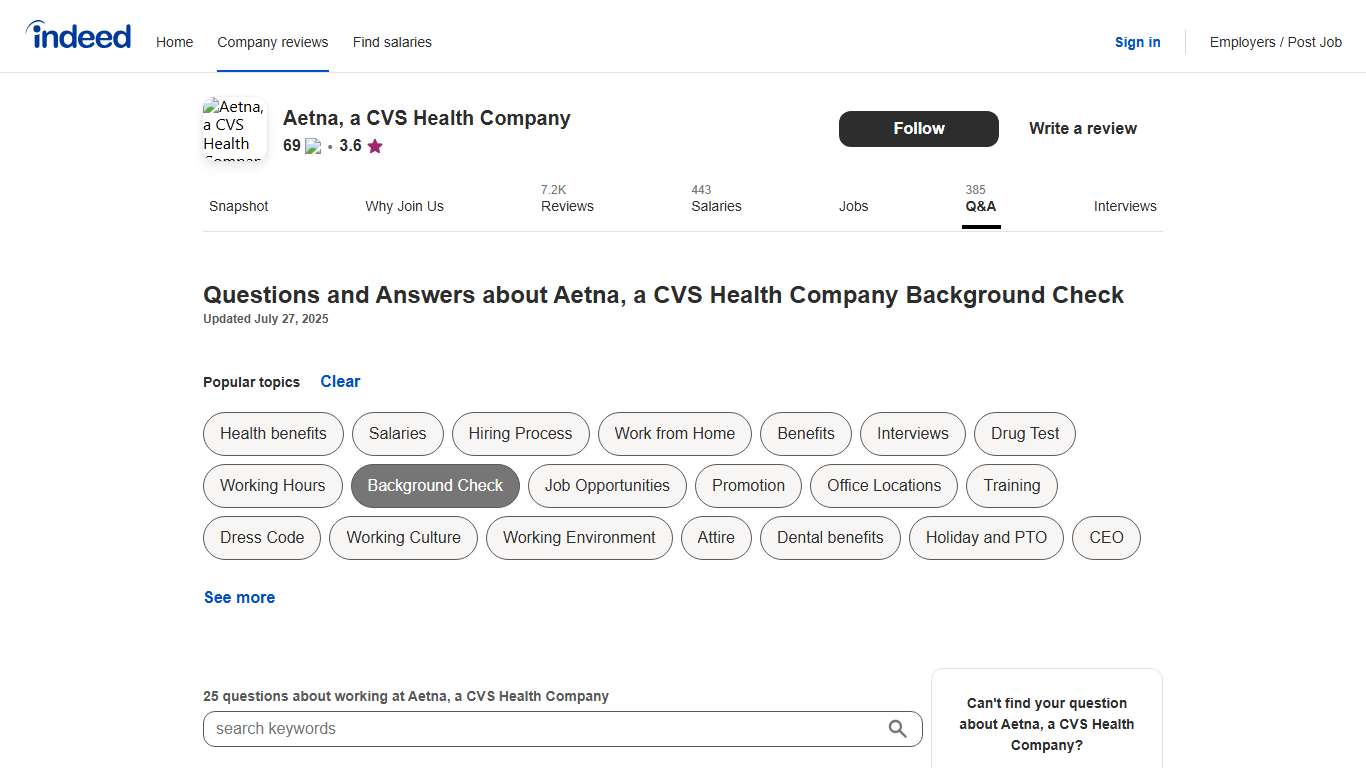
Task: Enable the Drug Test topic filter
Action: 1024,433
